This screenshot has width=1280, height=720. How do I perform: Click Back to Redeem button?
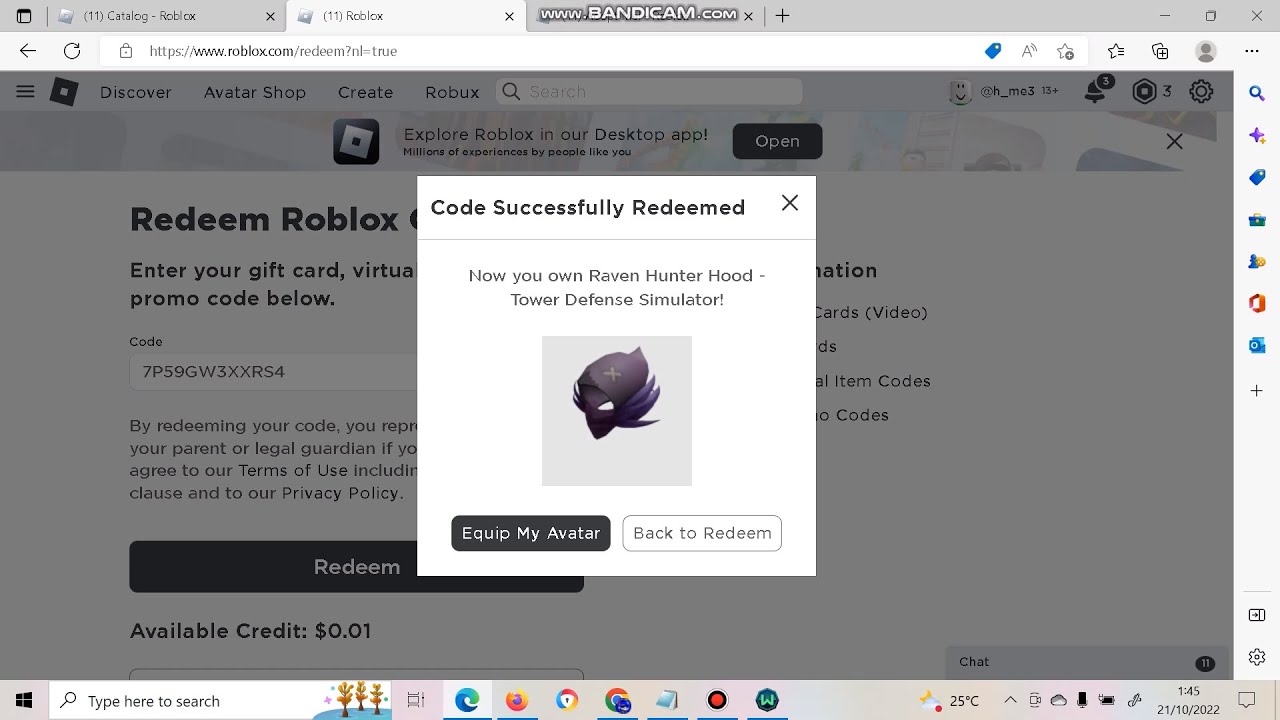point(702,533)
